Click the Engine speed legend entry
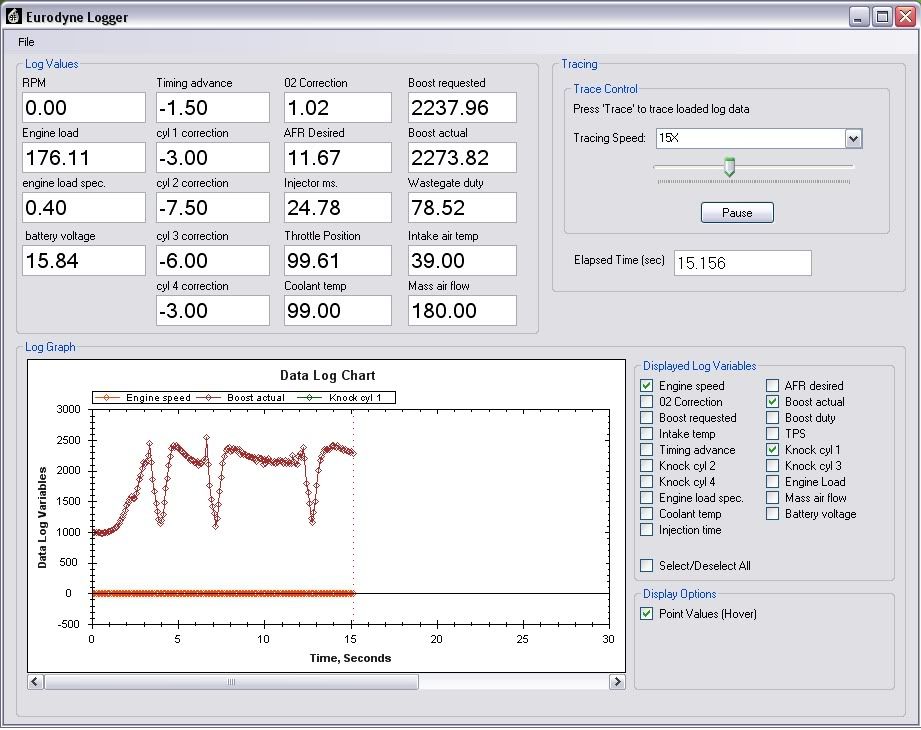This screenshot has width=921, height=730. (158, 398)
